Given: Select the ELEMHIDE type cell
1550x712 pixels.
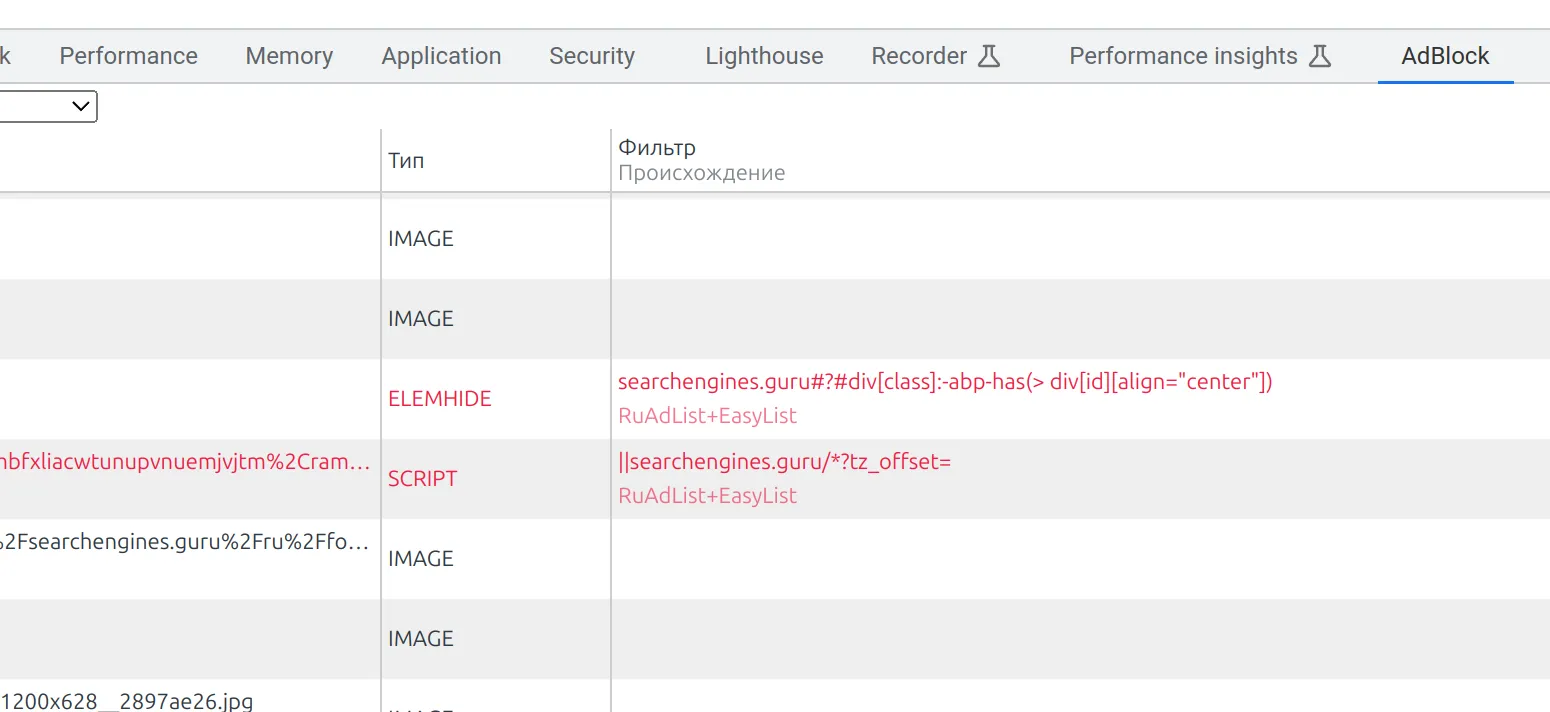Looking at the screenshot, I should click(440, 398).
